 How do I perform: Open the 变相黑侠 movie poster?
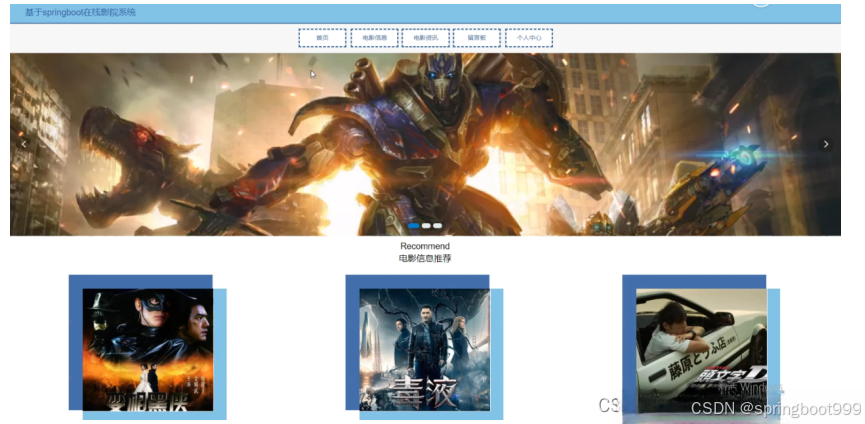click(x=148, y=350)
